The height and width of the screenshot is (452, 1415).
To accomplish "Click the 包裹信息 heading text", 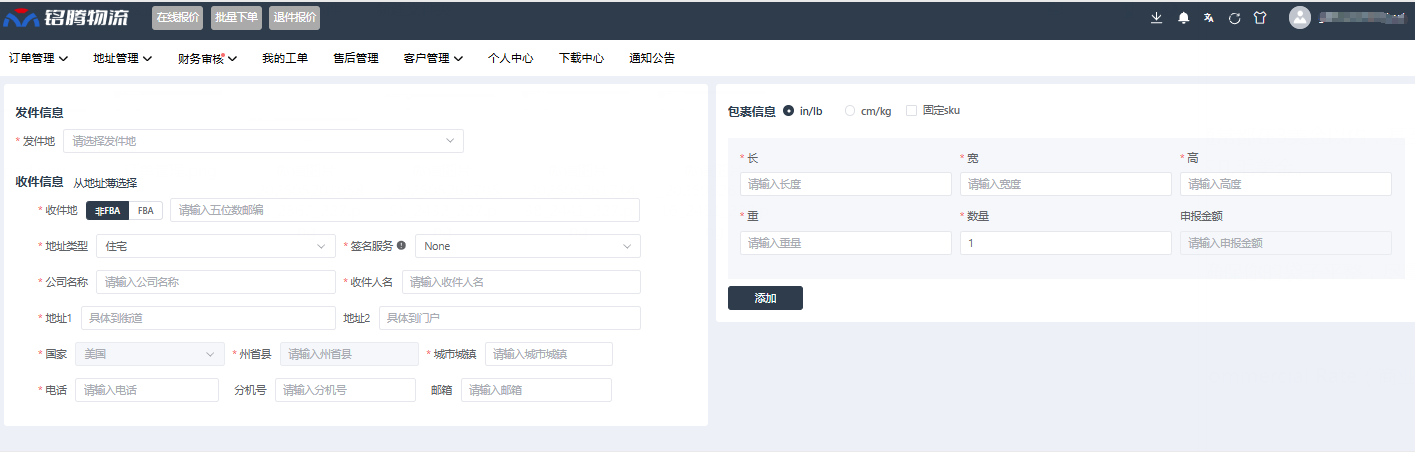I will (x=751, y=111).
